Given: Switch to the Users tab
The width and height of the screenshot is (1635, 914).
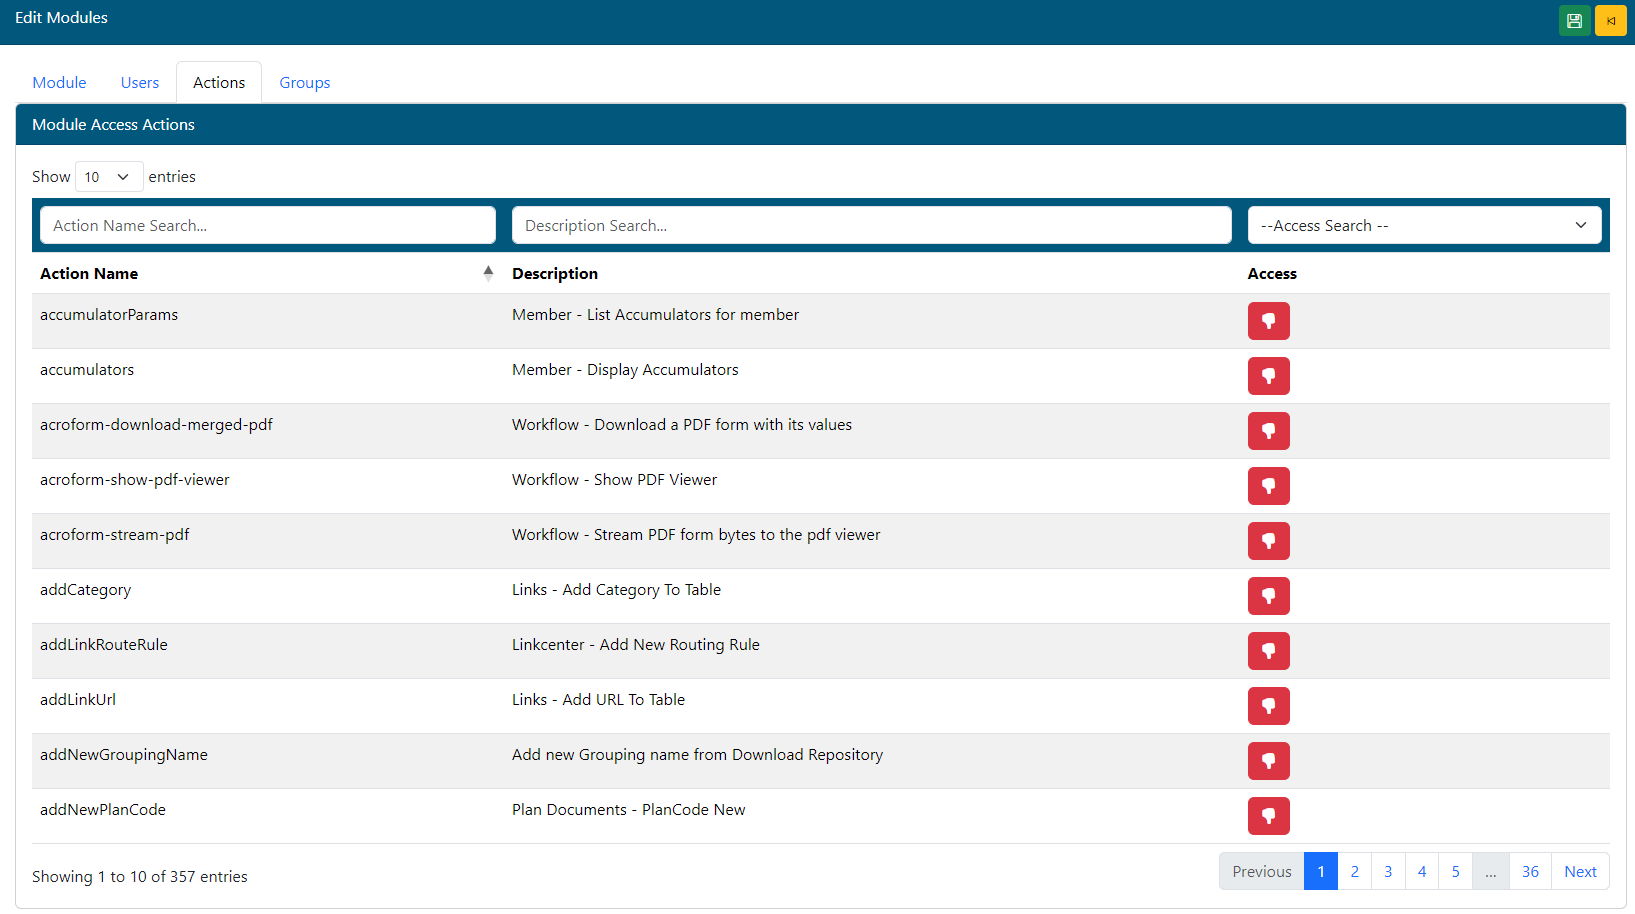Looking at the screenshot, I should (x=140, y=83).
